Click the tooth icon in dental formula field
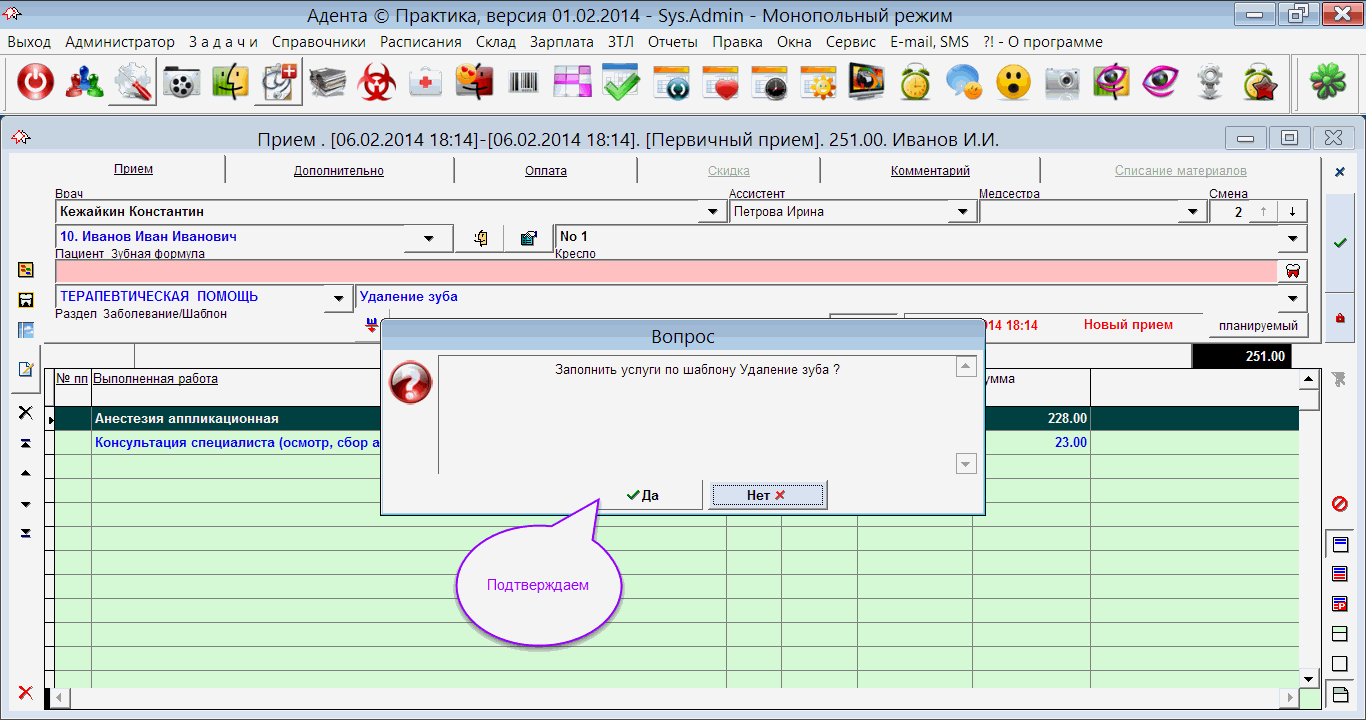Image resolution: width=1366 pixels, height=720 pixels. (1292, 271)
